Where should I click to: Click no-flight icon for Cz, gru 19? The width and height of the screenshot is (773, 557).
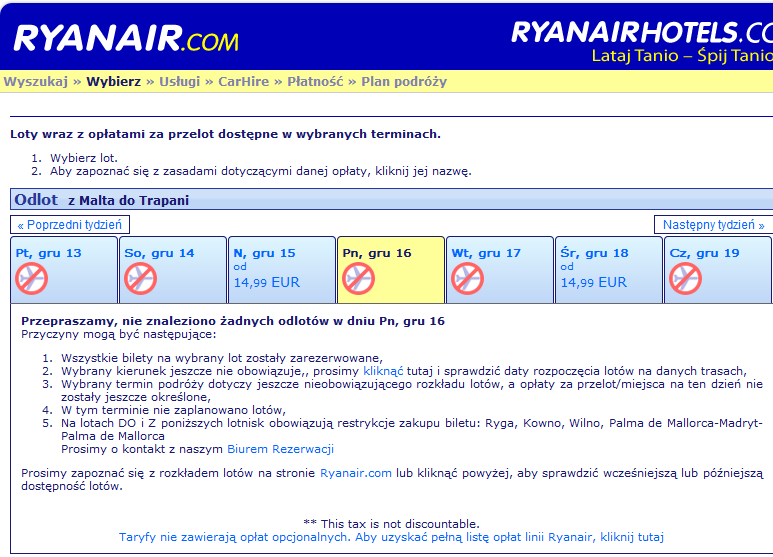[x=685, y=278]
